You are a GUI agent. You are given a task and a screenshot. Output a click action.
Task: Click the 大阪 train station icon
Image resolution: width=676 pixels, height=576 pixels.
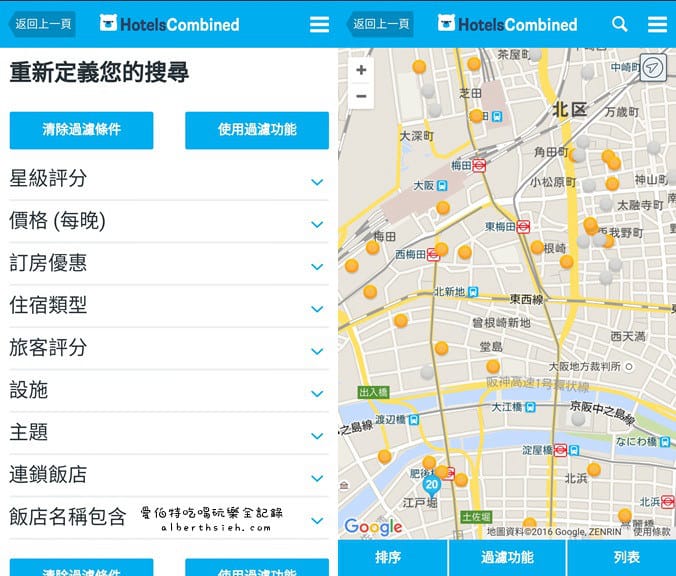pyautogui.click(x=442, y=185)
